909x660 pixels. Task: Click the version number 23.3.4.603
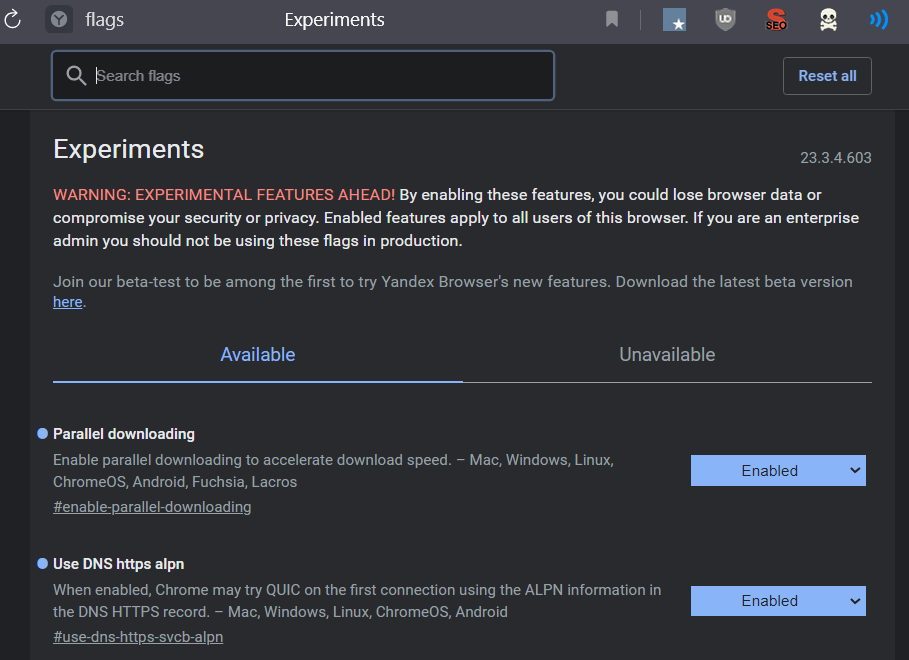(x=835, y=158)
